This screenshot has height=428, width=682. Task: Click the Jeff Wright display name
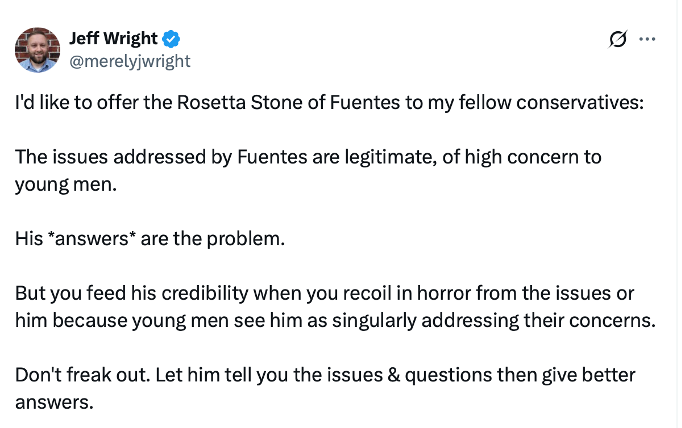113,39
